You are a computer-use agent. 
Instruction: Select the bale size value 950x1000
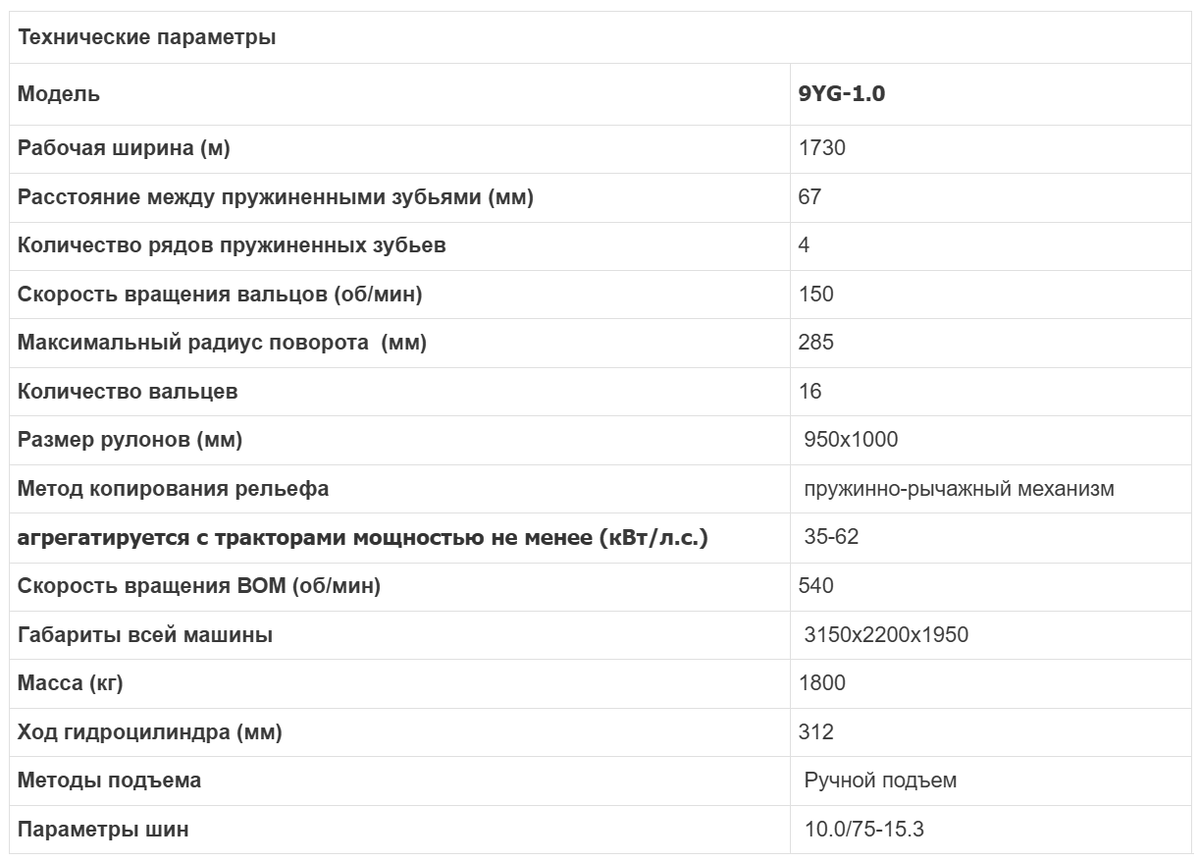[851, 440]
